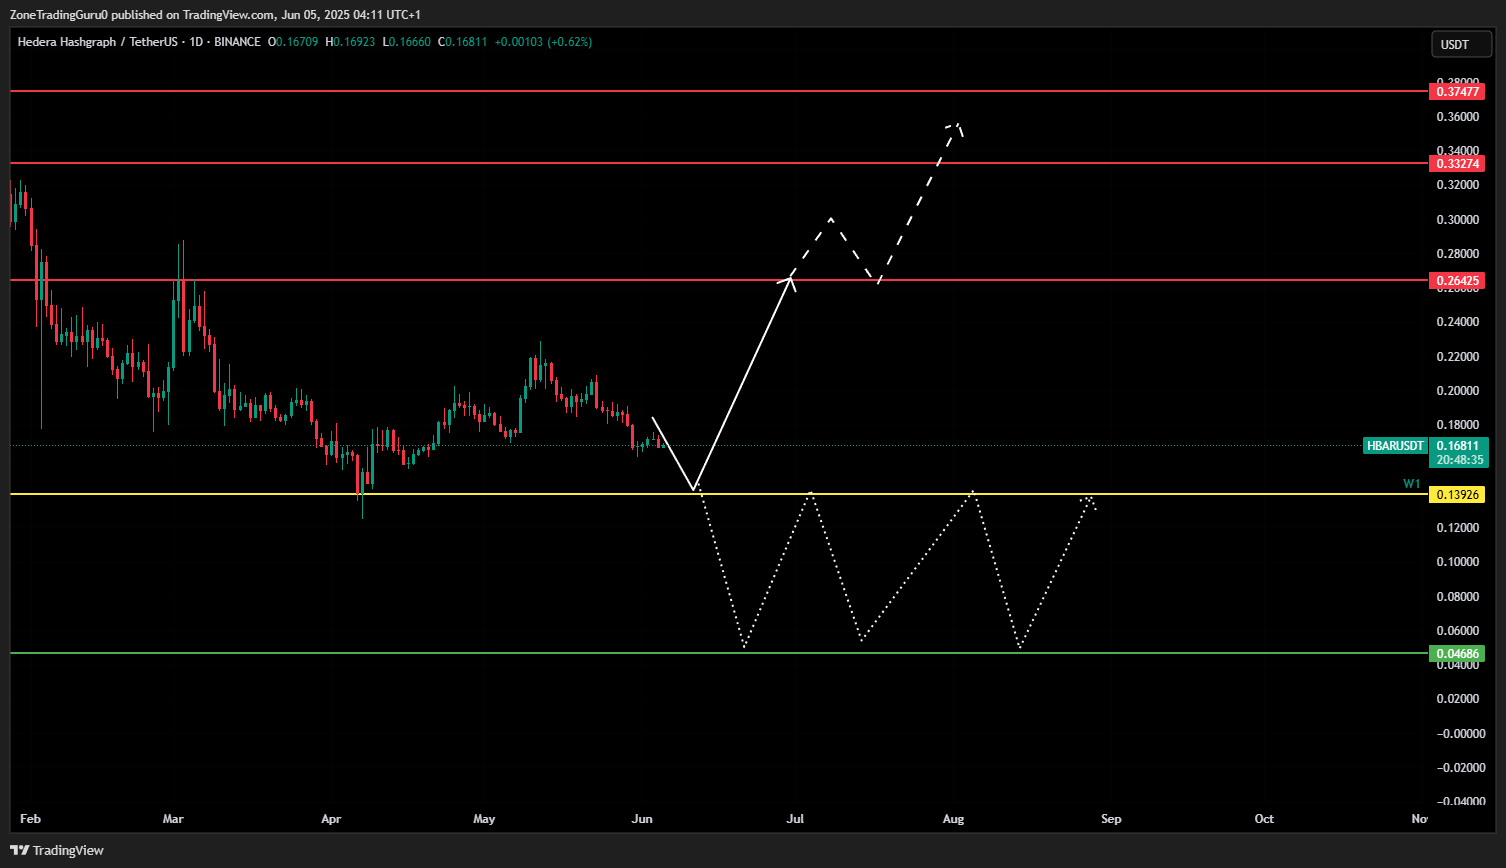
Task: Click the Oct label on the time axis
Action: (1264, 819)
